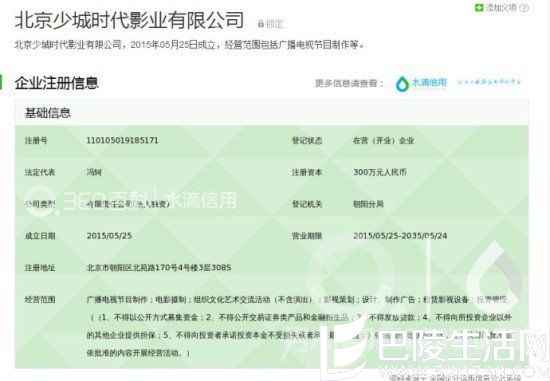This screenshot has width=550, height=381.
Task: Click the 基础信息 header
Action: tap(48, 113)
